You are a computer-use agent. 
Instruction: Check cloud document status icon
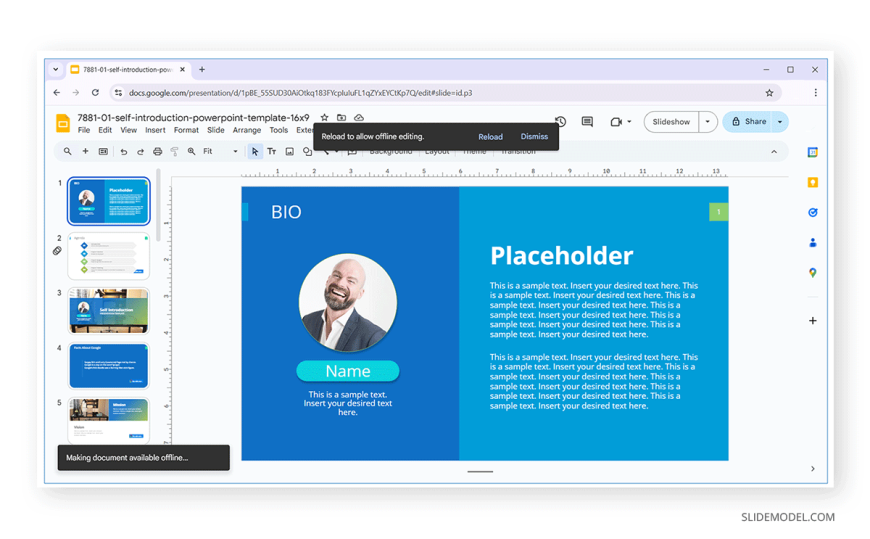(x=359, y=118)
